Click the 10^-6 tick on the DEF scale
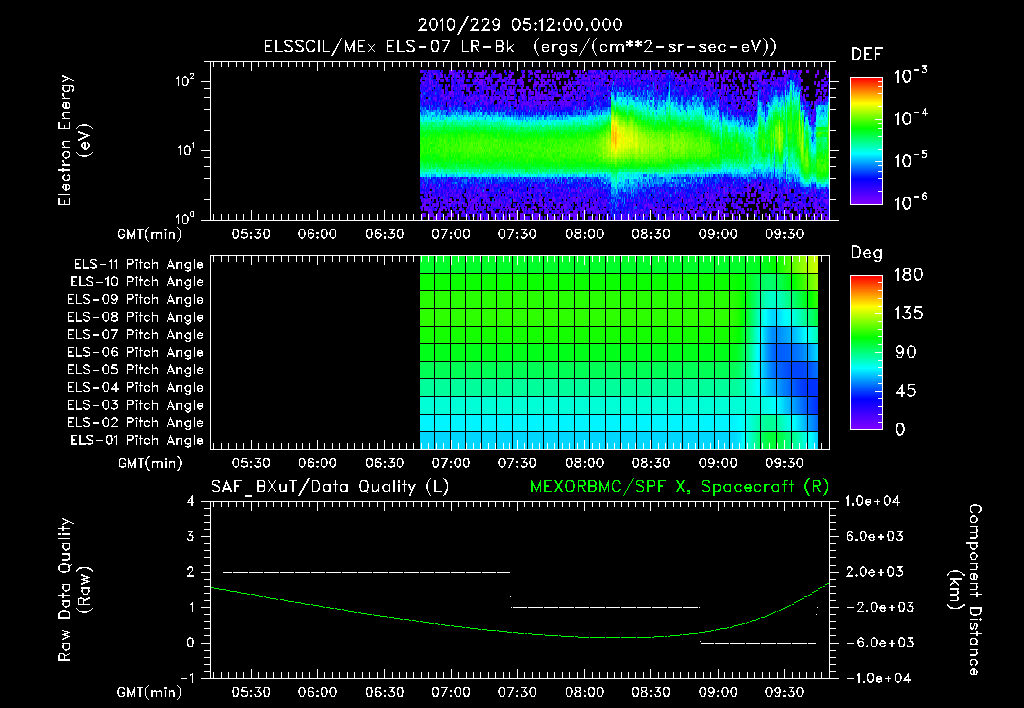This screenshot has height=708, width=1024. [910, 202]
